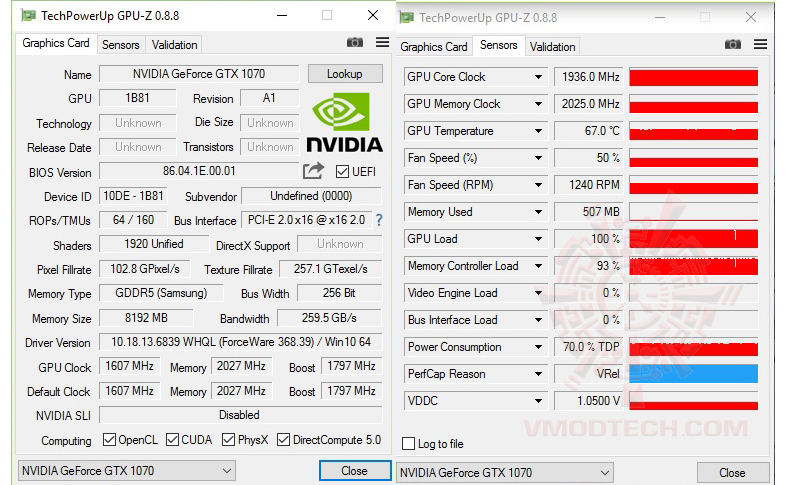Viewport: 800px width, 485px height.
Task: Open the Video Engine Load sensor dropdown
Action: (538, 293)
